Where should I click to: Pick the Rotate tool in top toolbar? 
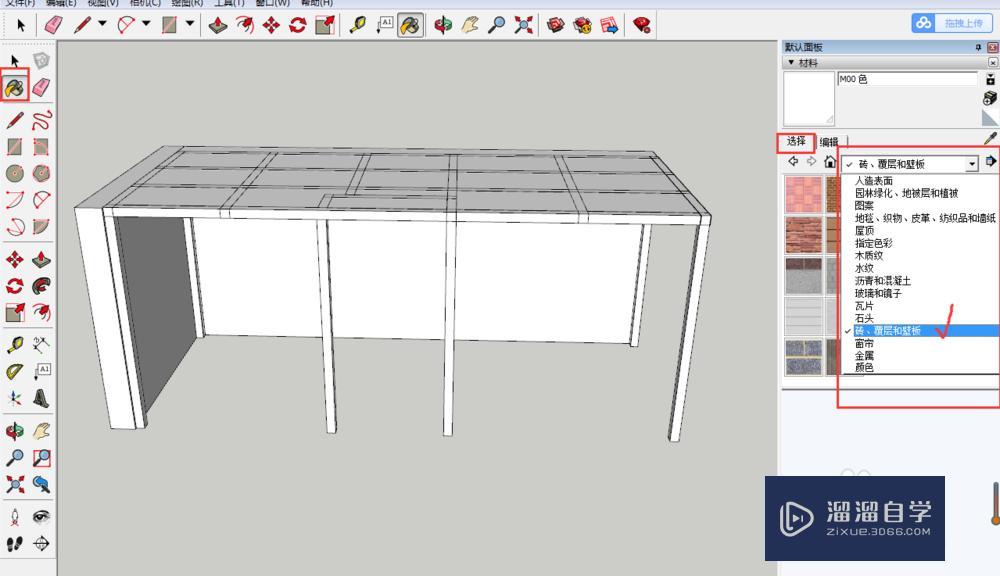point(298,25)
